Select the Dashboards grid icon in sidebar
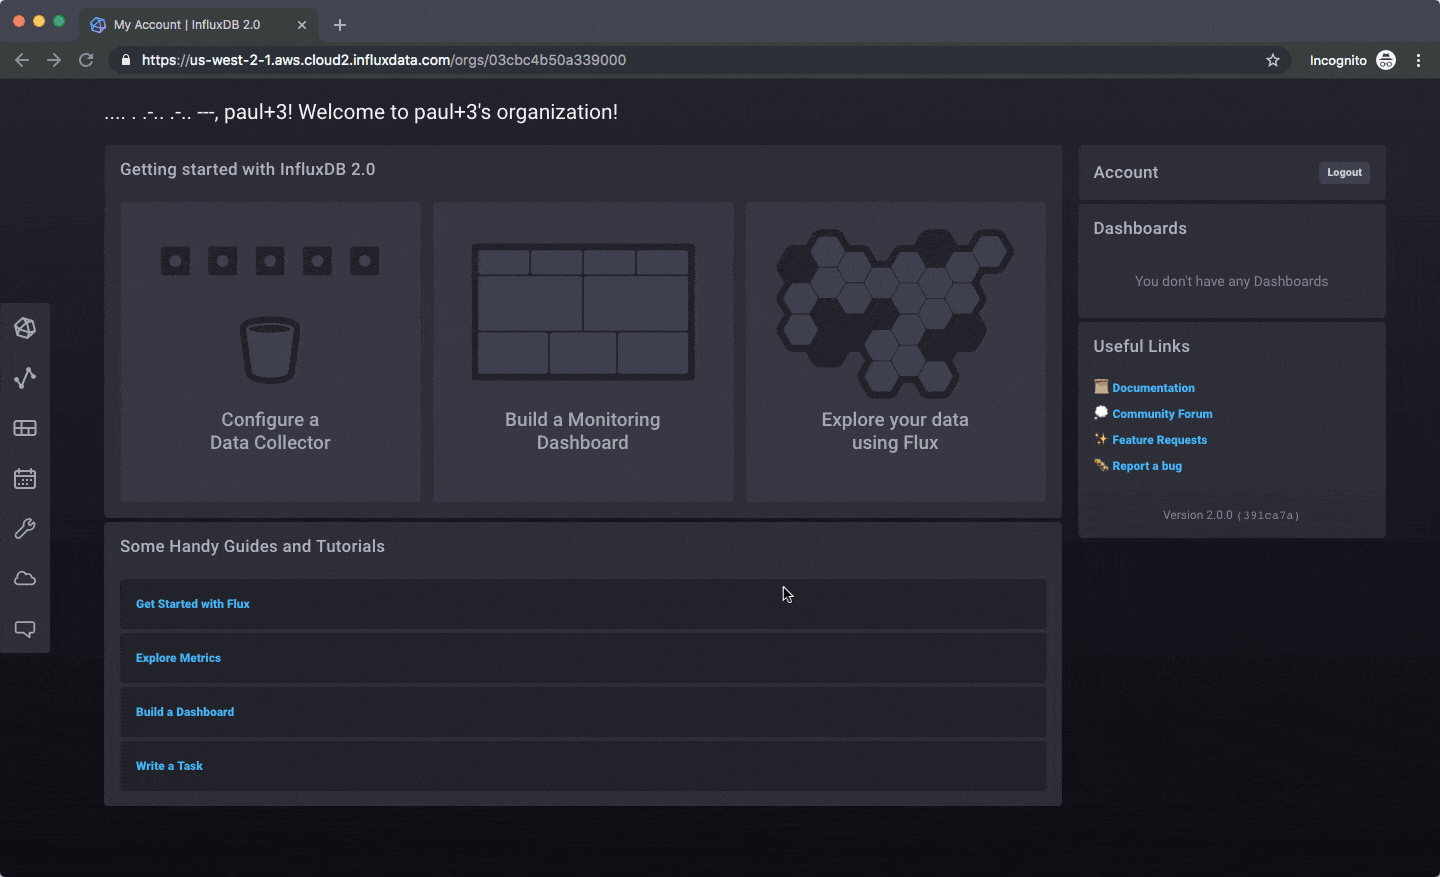 click(25, 428)
